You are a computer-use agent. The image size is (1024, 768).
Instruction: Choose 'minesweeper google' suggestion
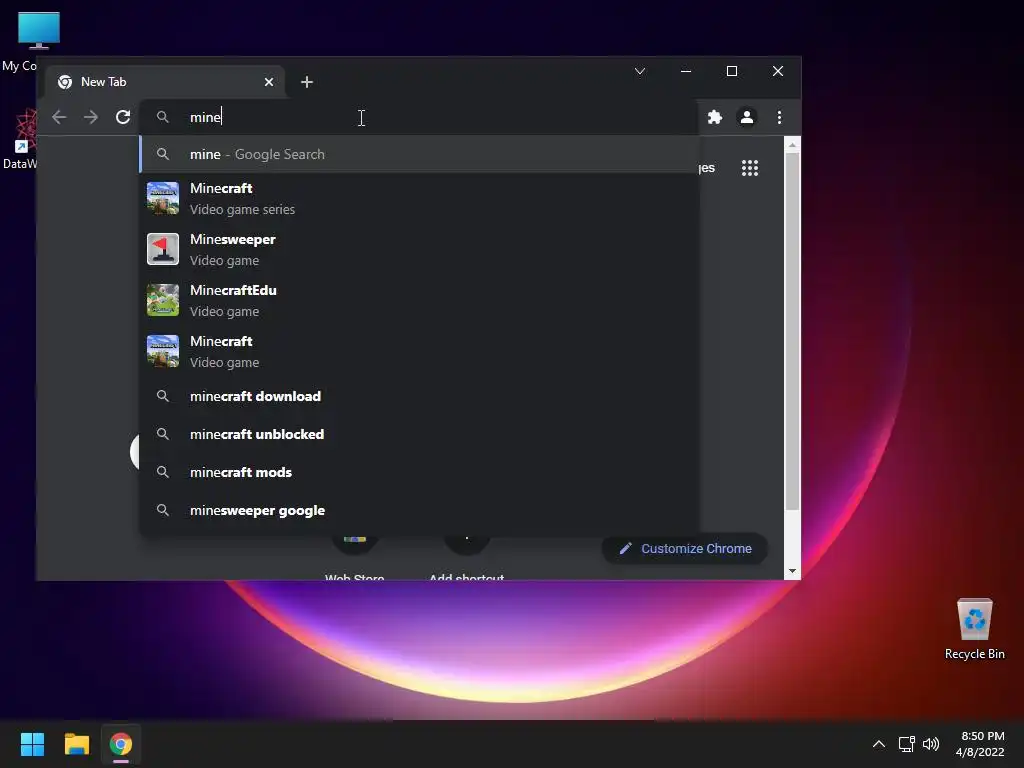419,510
